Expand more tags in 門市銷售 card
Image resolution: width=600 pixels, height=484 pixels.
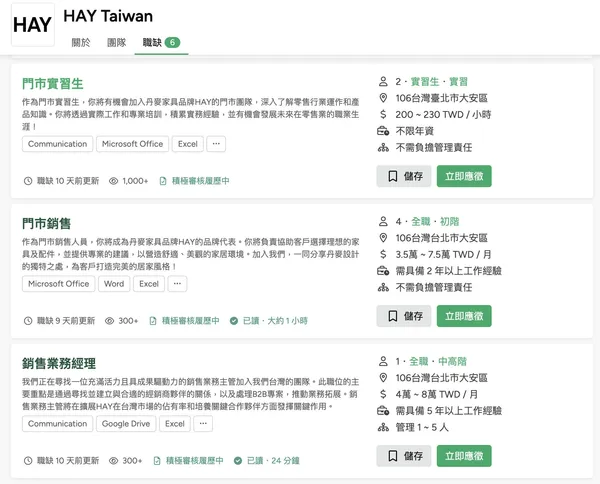[177, 284]
